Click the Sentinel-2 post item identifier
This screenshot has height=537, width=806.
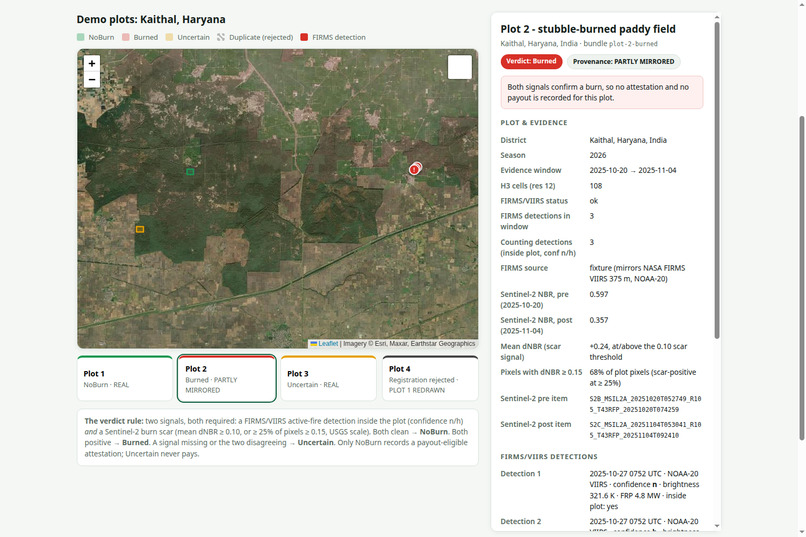coord(645,430)
